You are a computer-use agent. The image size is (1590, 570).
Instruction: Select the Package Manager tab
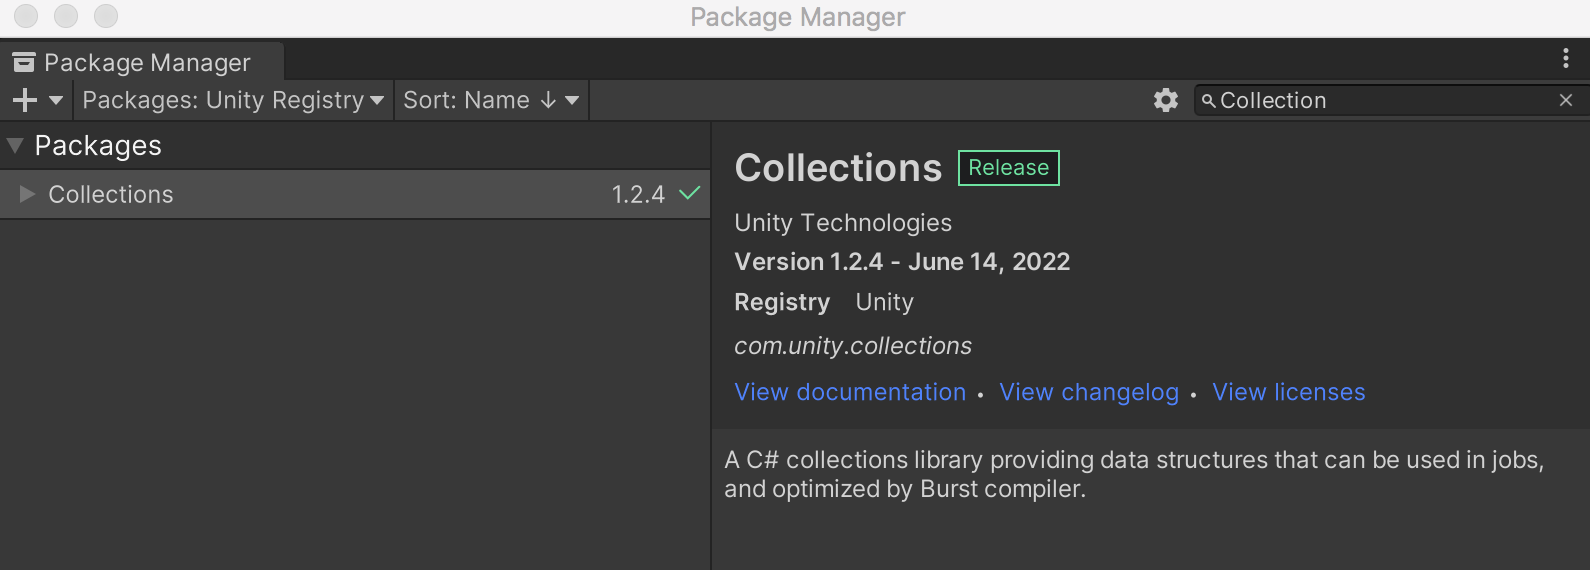click(140, 62)
